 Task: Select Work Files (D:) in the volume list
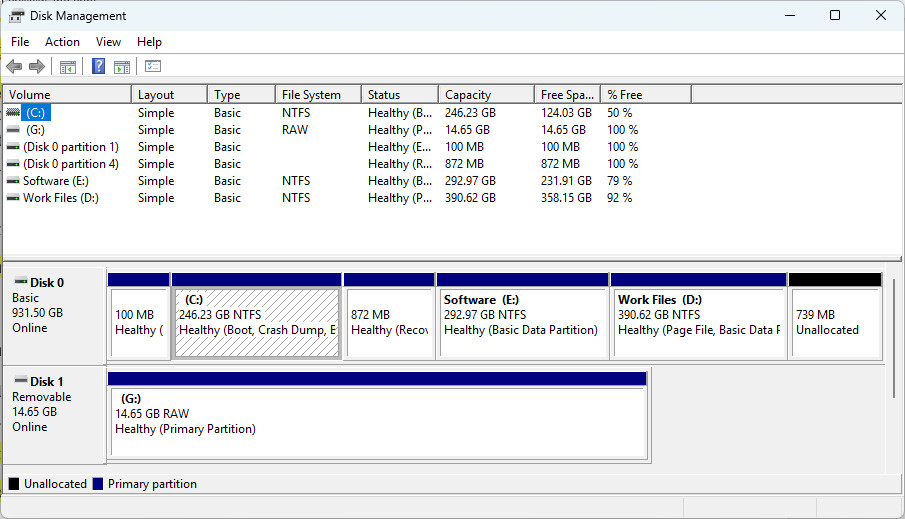coord(61,198)
